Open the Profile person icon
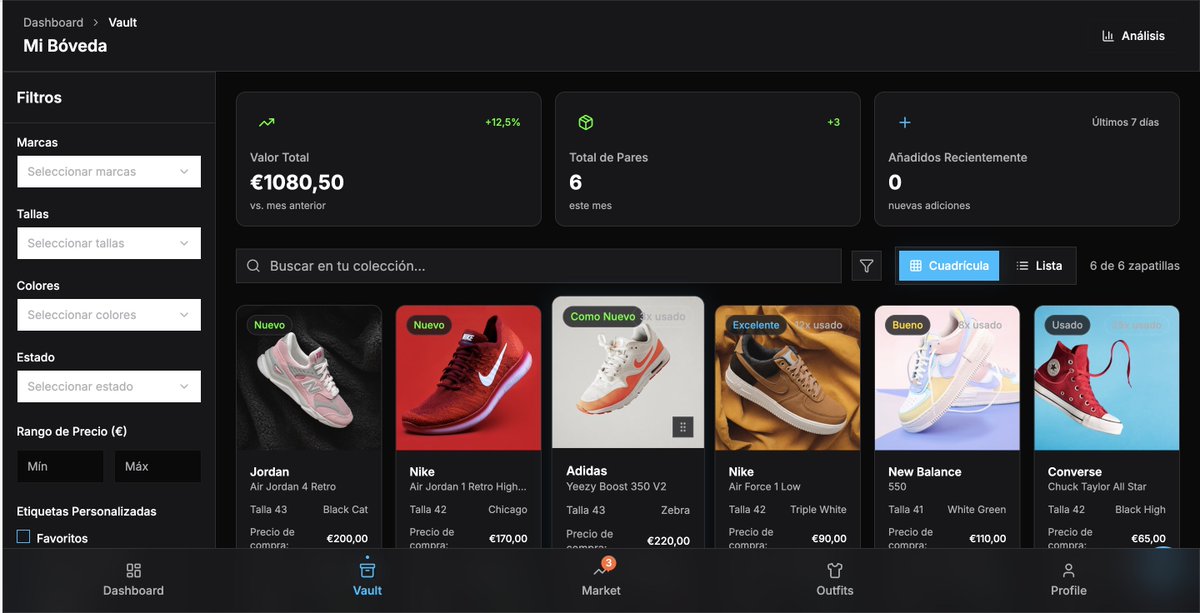 pyautogui.click(x=1068, y=570)
